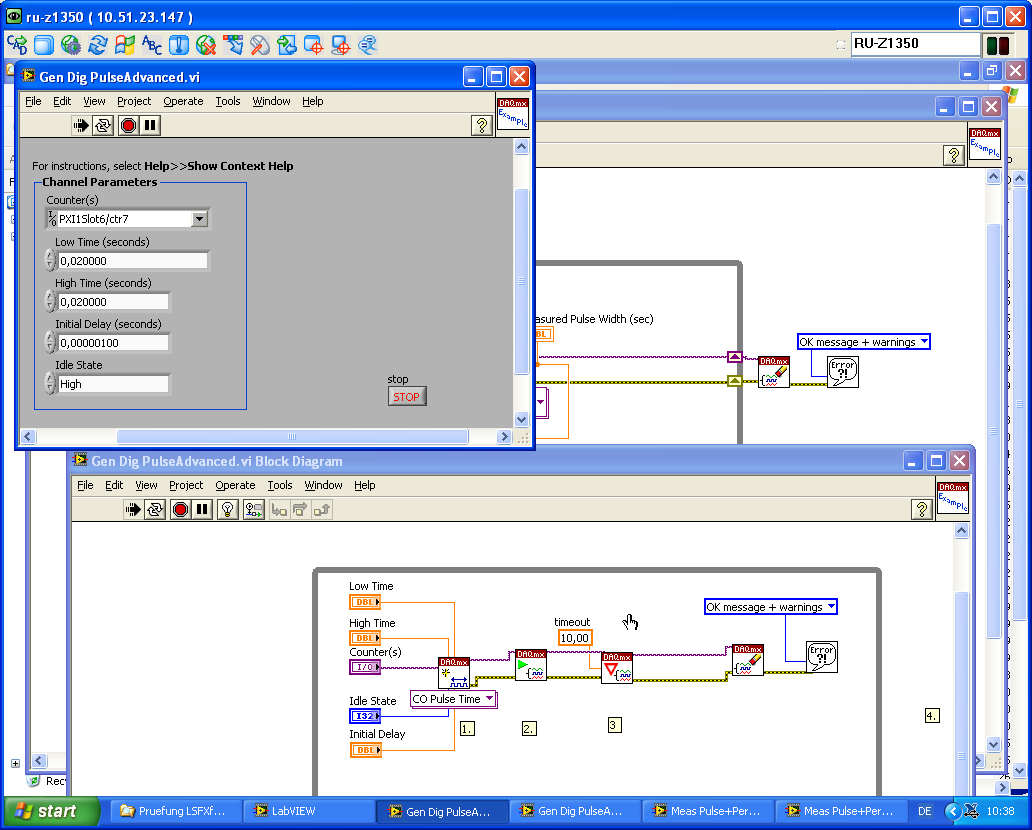The height and width of the screenshot is (830, 1032).
Task: Open context help in front panel window
Action: (x=482, y=125)
